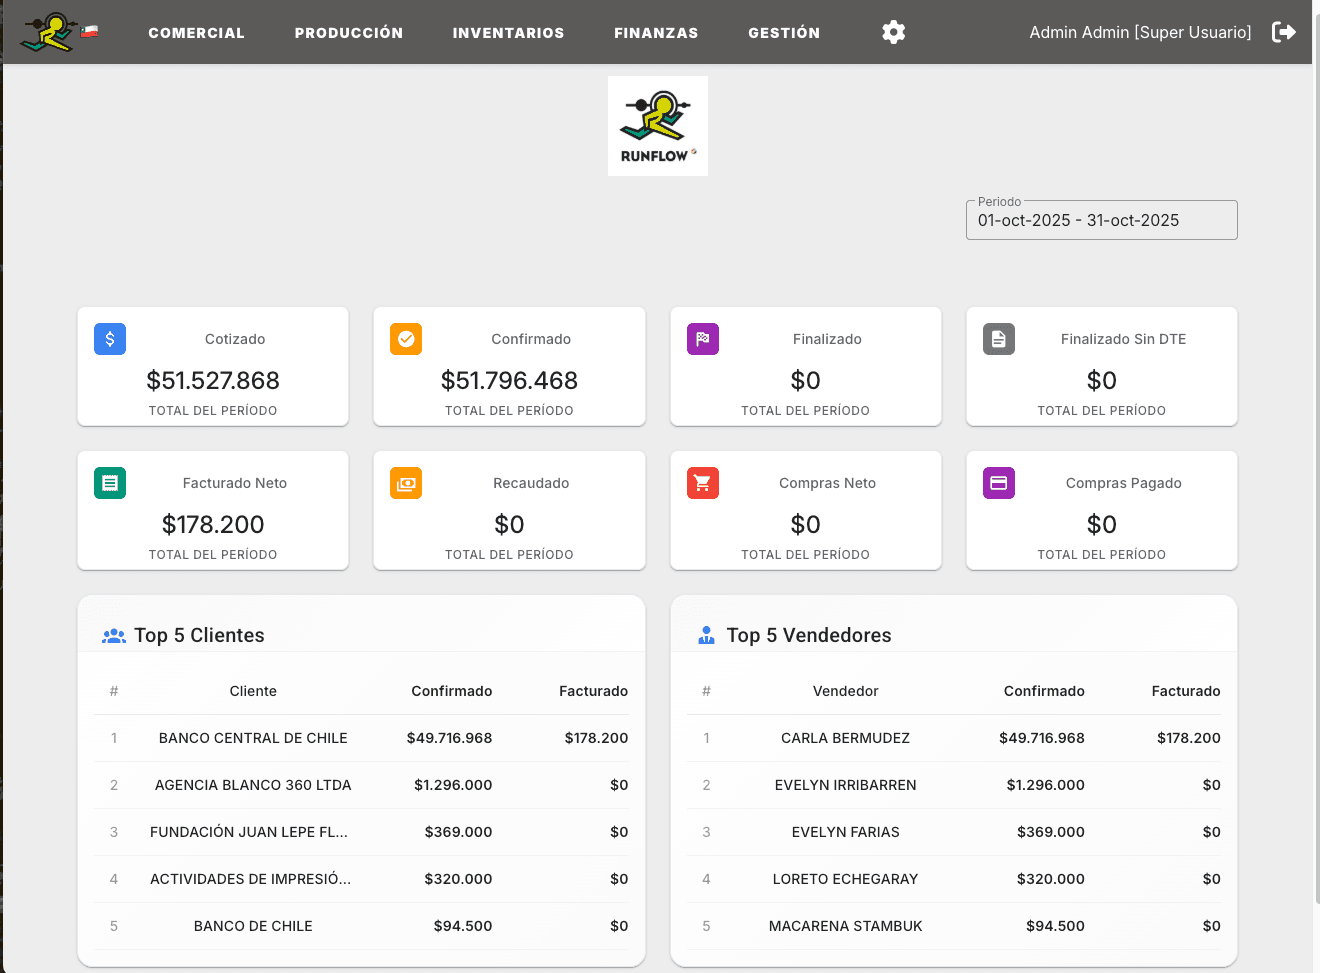Select CARLA BERMUDEZ vendor row
This screenshot has width=1320, height=973.
point(845,738)
